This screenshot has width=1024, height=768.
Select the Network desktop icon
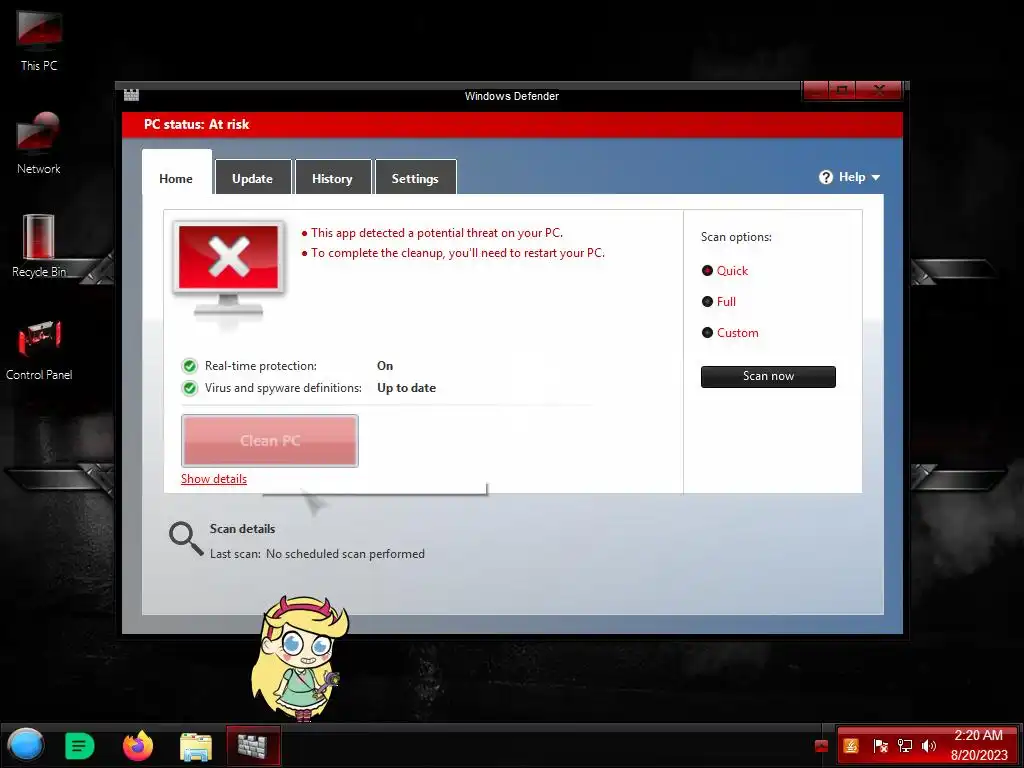point(39,144)
